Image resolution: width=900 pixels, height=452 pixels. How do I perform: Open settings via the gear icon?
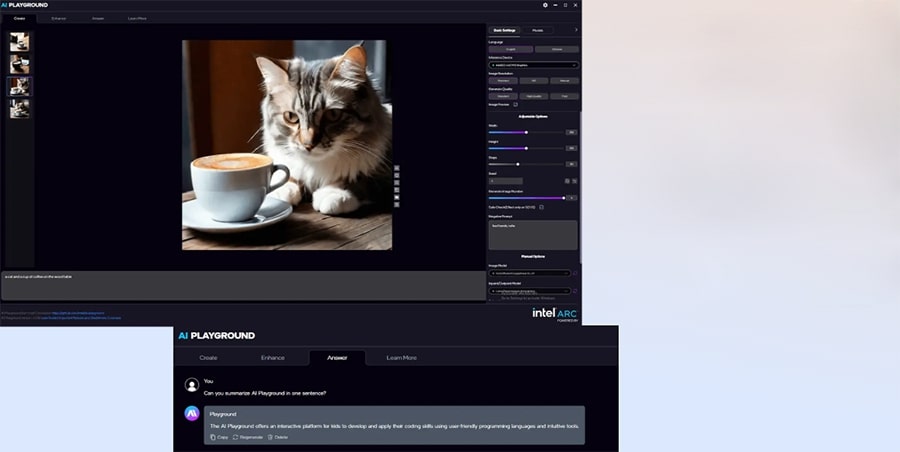[545, 5]
